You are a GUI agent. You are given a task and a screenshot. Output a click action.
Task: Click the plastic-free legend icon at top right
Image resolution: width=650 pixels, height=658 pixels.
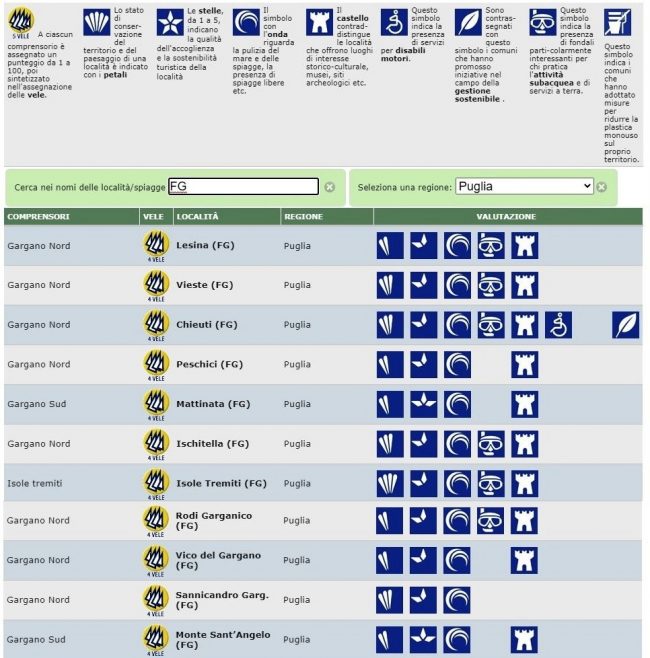tap(617, 22)
